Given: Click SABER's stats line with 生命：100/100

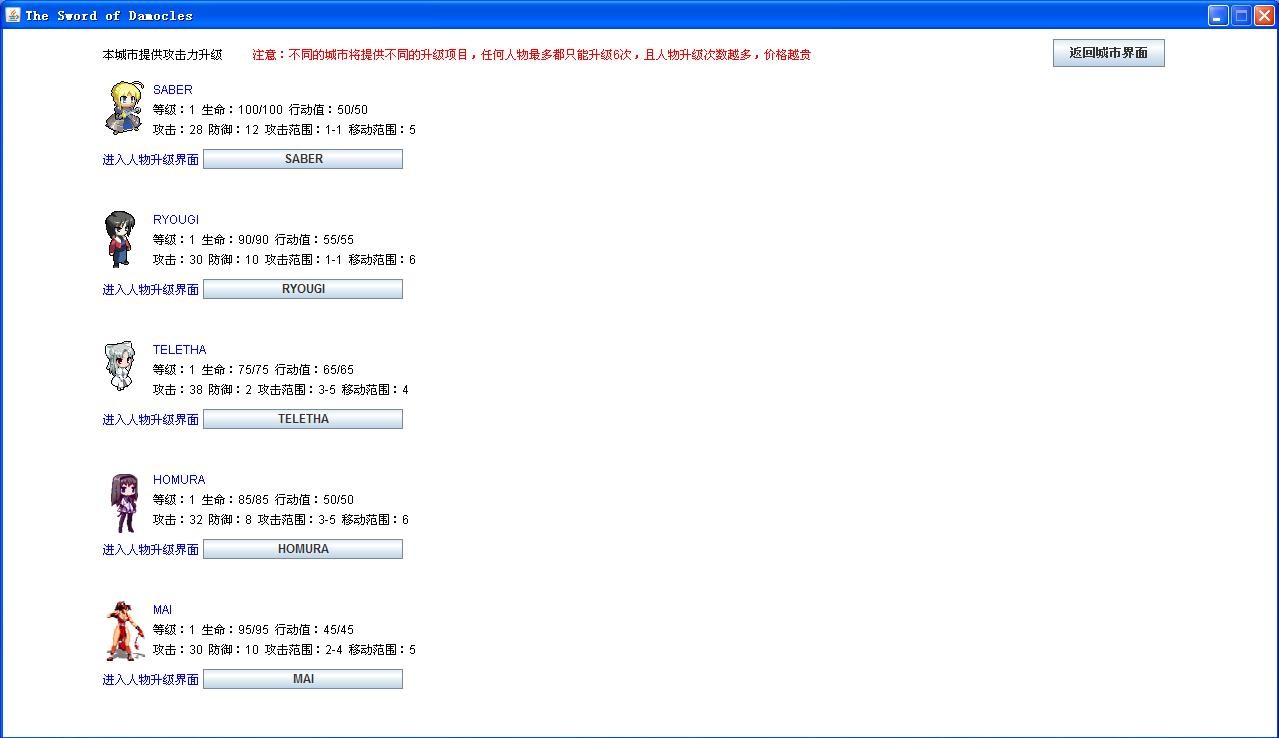Looking at the screenshot, I should (260, 110).
